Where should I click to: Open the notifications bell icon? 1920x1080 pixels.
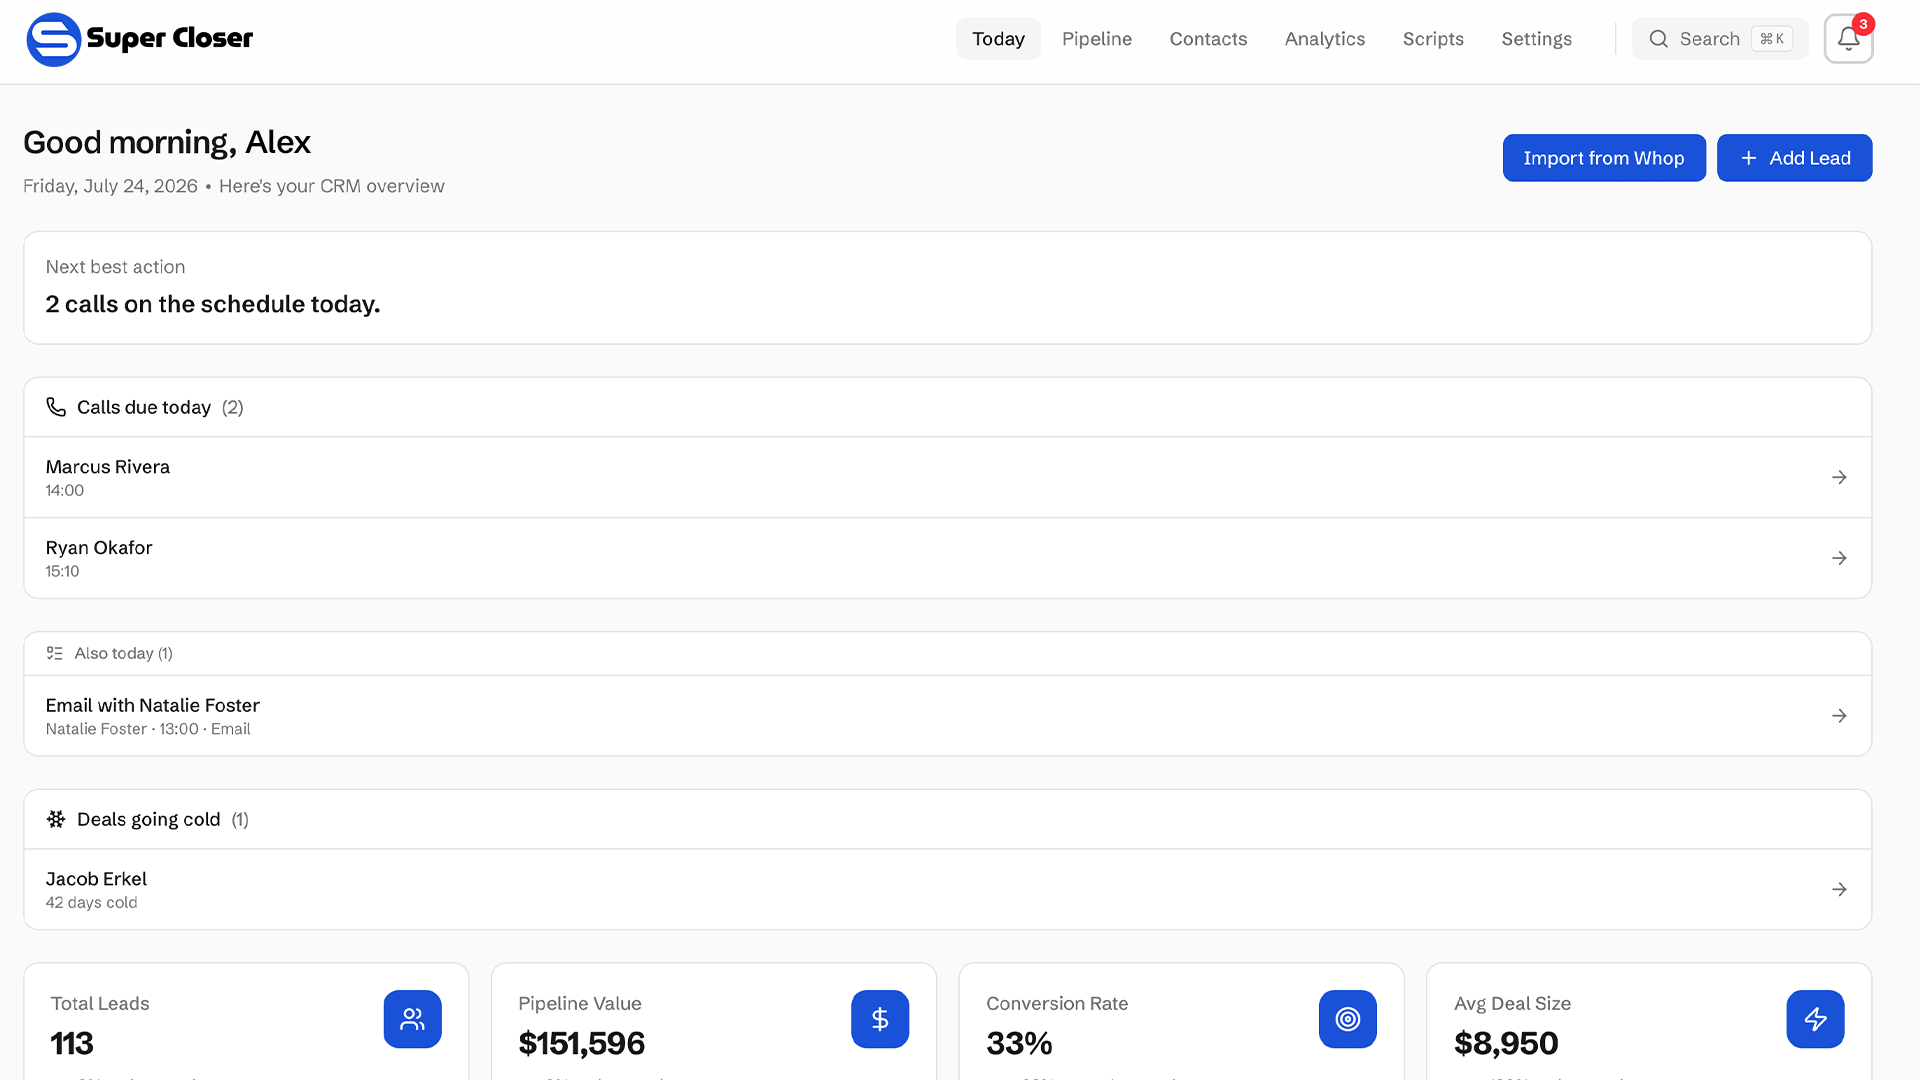pyautogui.click(x=1848, y=39)
